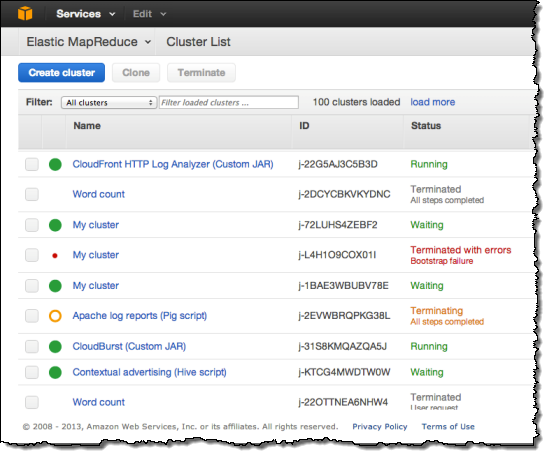The height and width of the screenshot is (456, 550).
Task: Open Contextual advertising (Hive script) cluster
Action: click(149, 372)
